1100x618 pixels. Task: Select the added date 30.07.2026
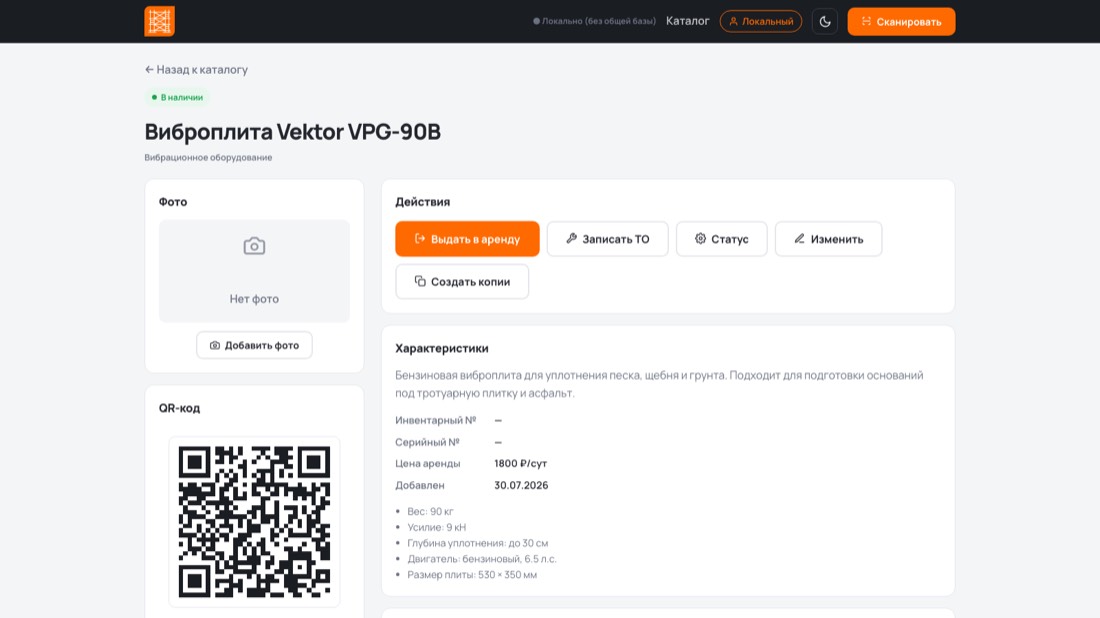[x=521, y=485]
